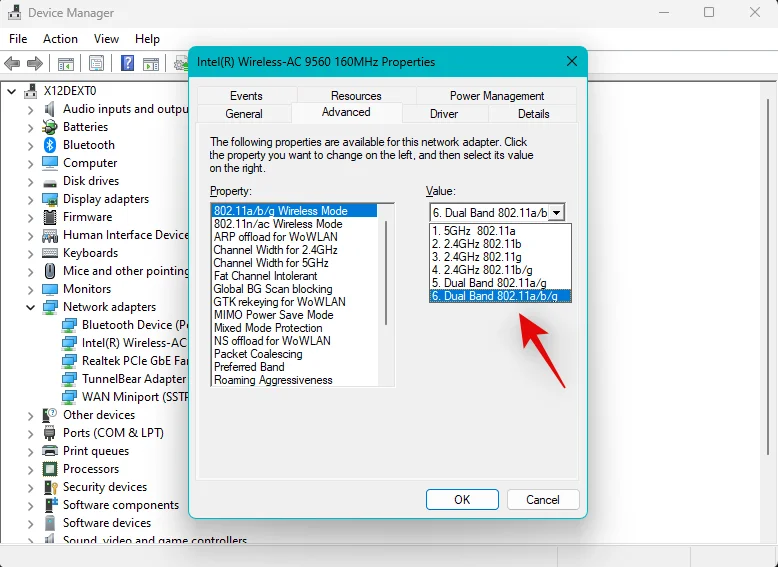Open the Action menu
The width and height of the screenshot is (778, 567).
tap(60, 39)
